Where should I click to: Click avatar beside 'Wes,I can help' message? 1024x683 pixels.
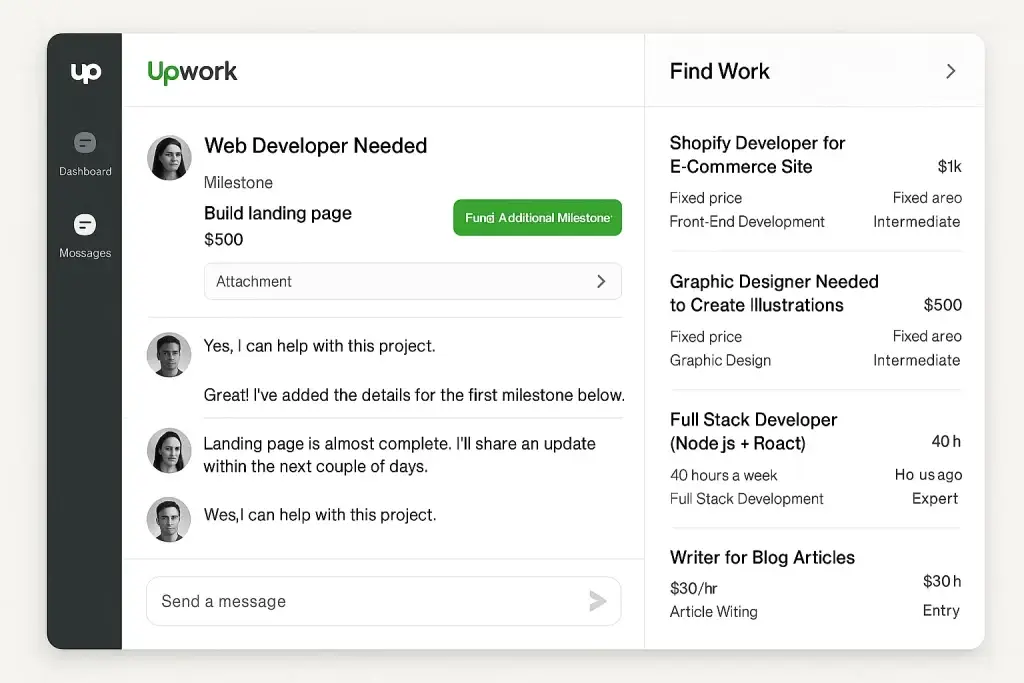169,520
